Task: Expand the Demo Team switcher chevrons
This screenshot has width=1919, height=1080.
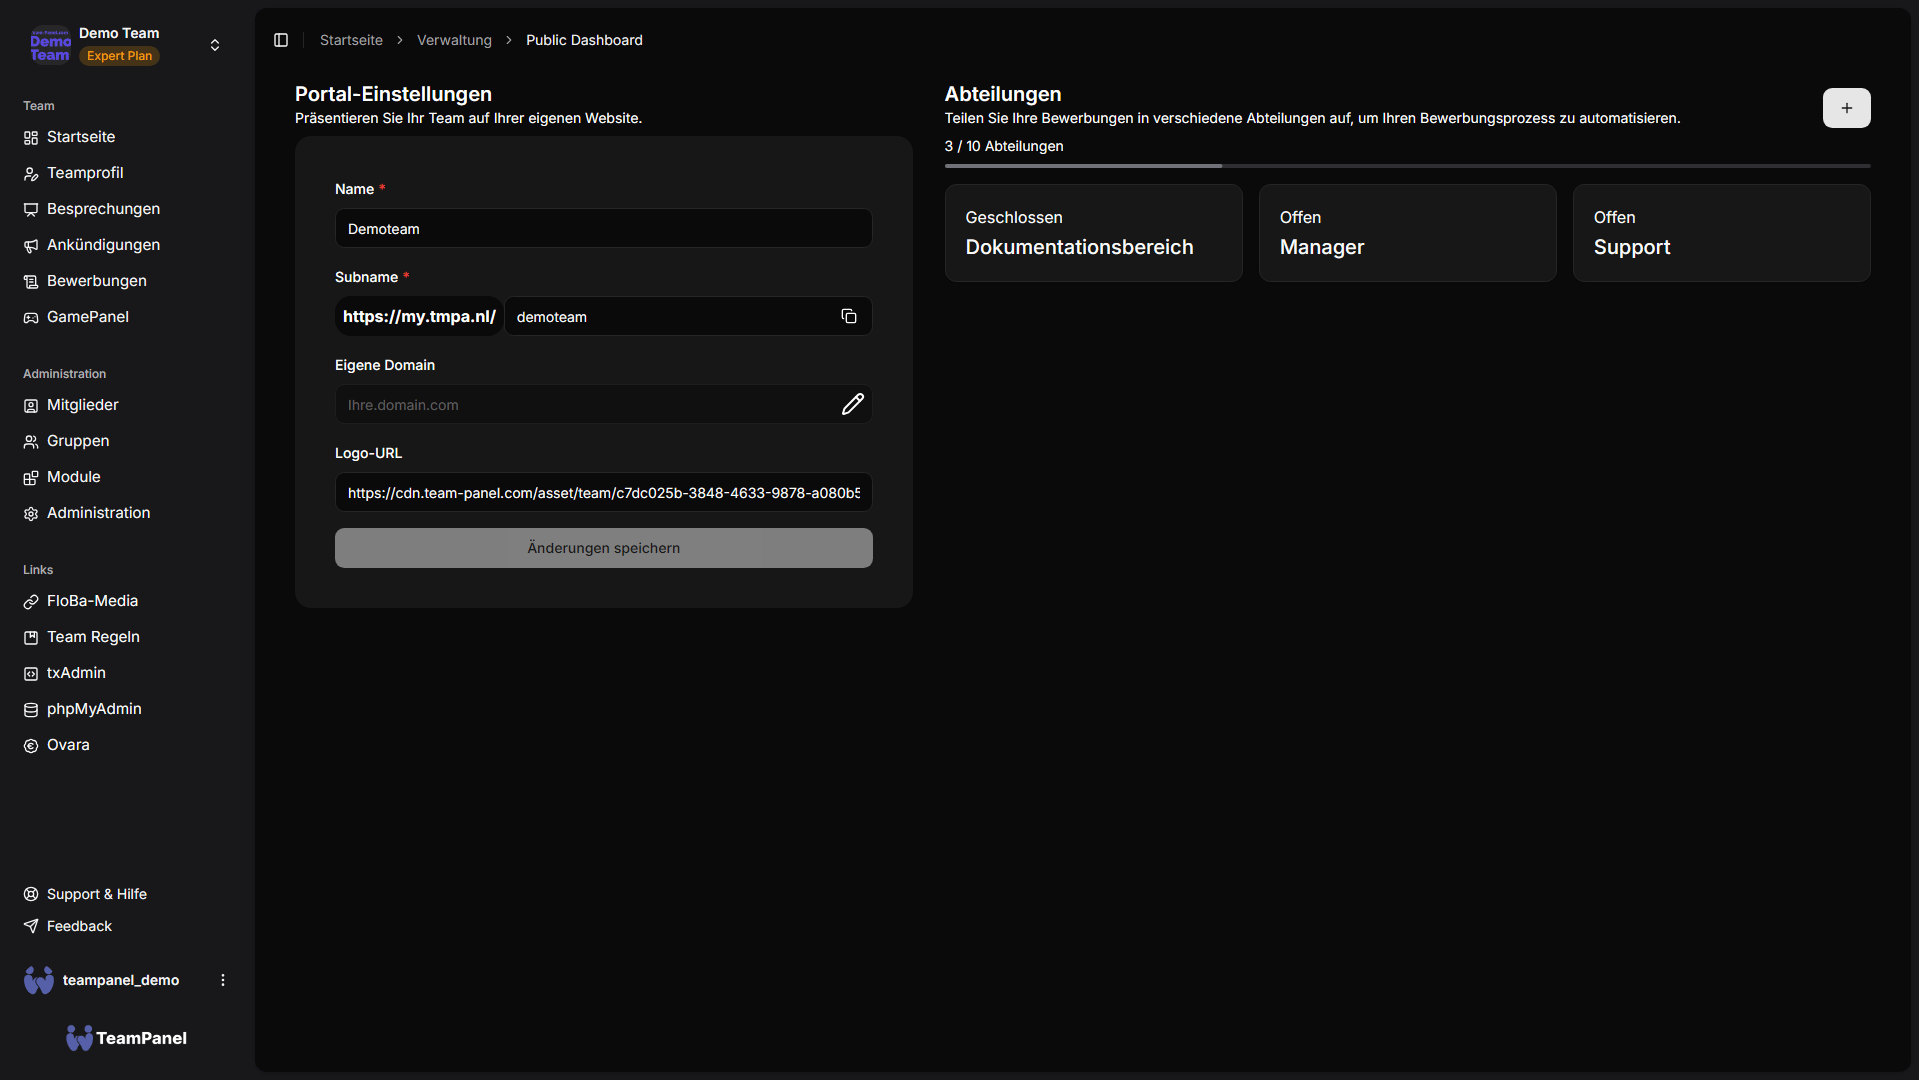Action: point(215,45)
